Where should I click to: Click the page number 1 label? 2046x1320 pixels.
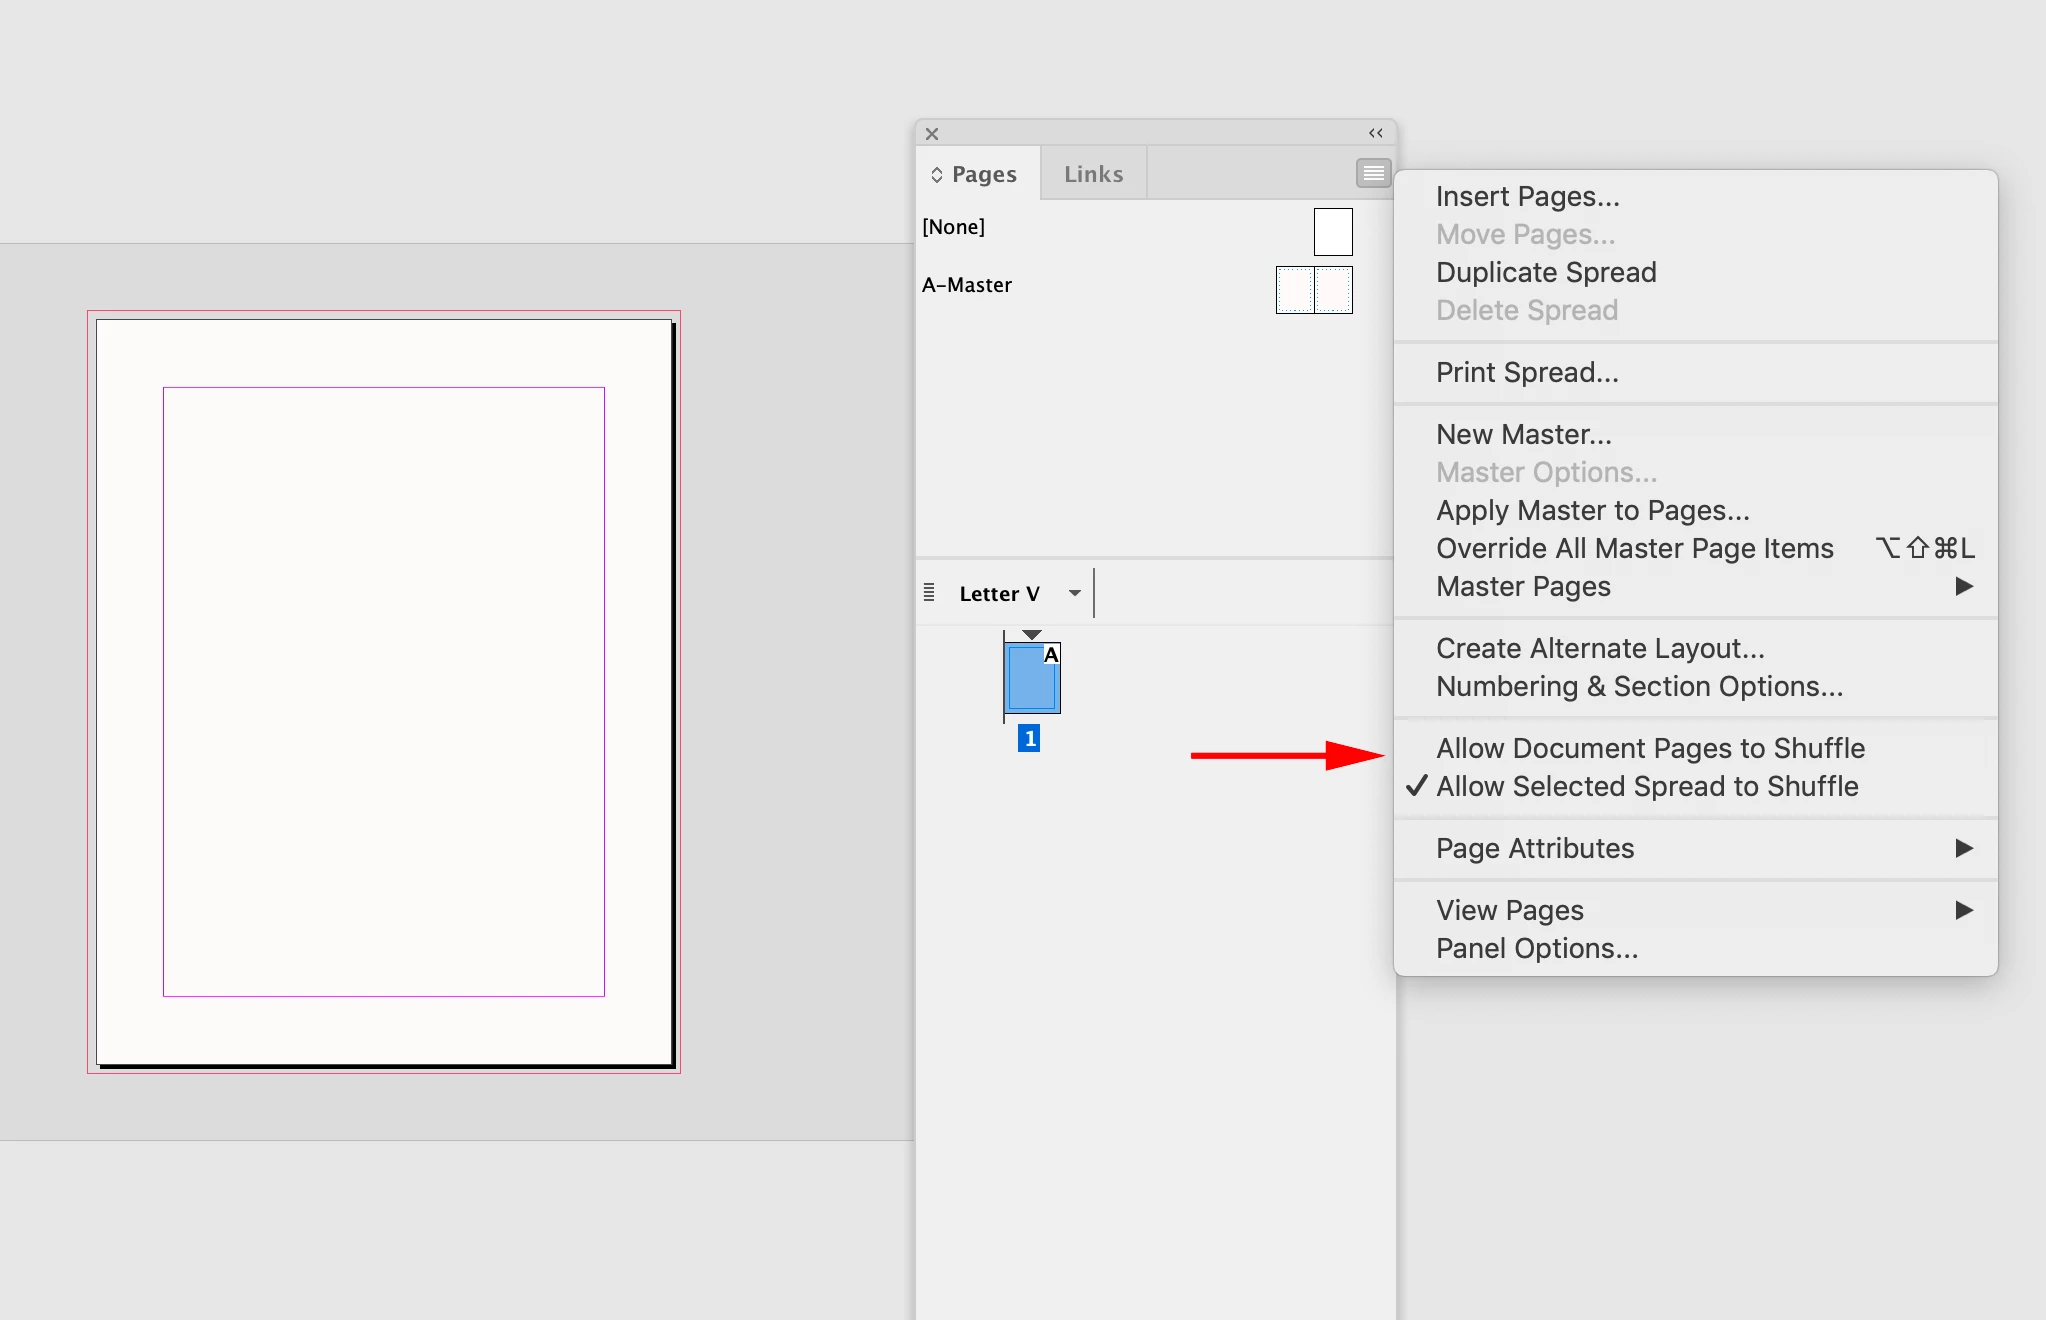tap(1029, 739)
